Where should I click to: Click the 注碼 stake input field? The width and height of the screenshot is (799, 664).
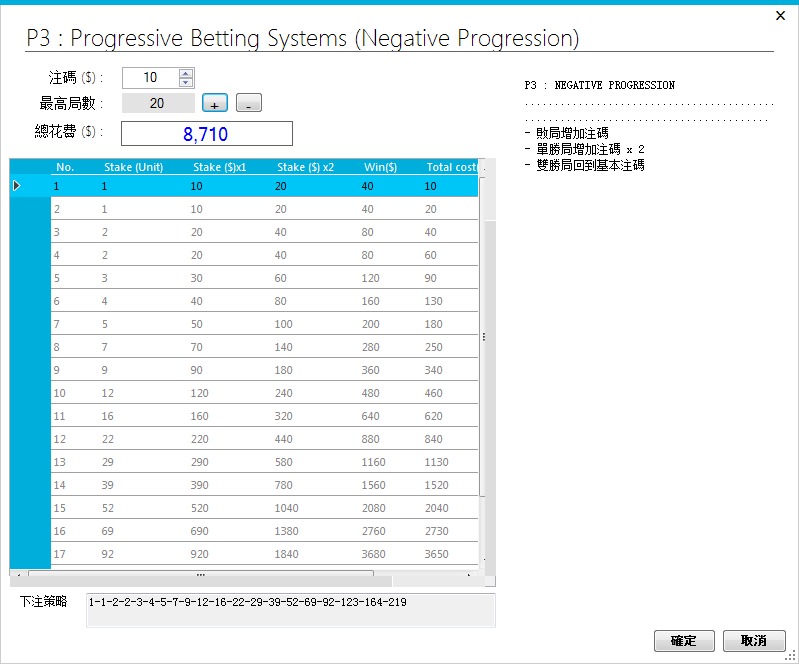150,78
